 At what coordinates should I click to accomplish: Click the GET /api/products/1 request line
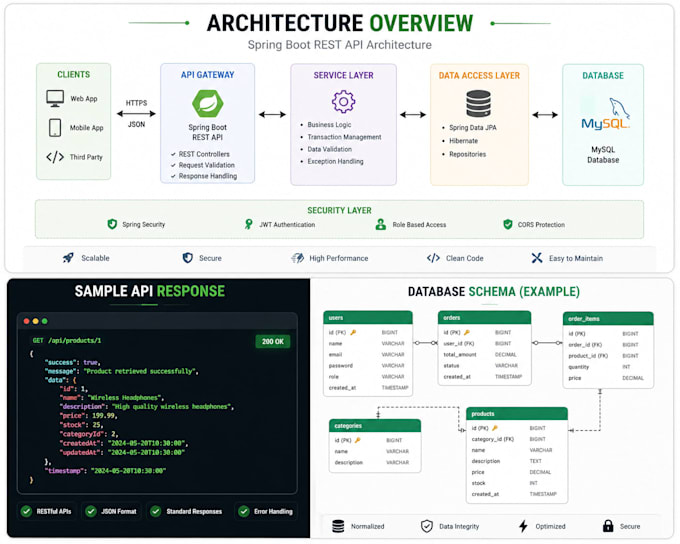[67, 341]
